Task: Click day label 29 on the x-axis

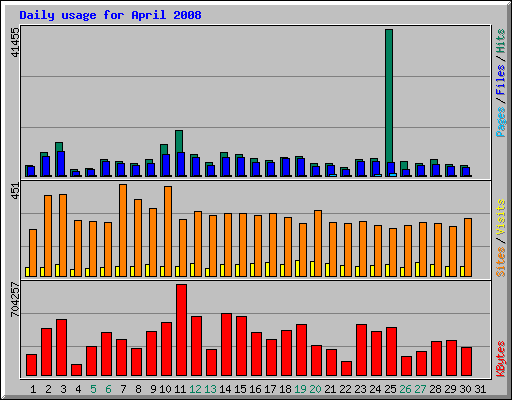Action: pyautogui.click(x=450, y=389)
